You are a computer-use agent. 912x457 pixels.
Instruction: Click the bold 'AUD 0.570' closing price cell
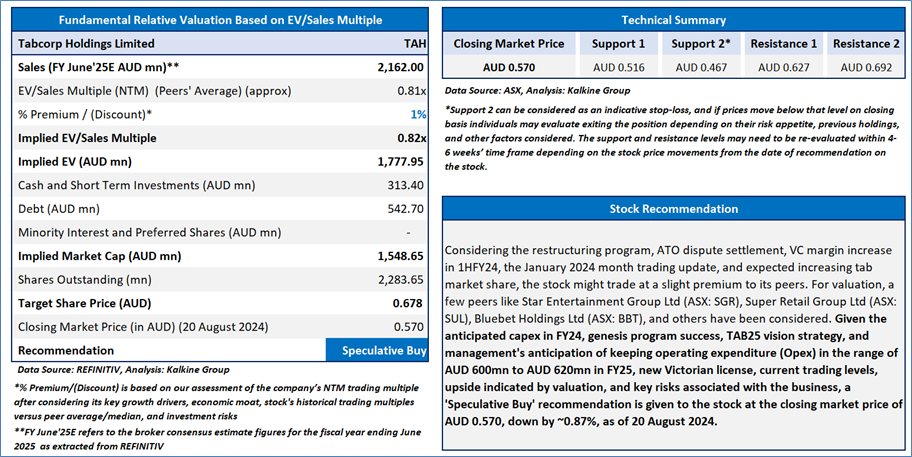coord(509,67)
